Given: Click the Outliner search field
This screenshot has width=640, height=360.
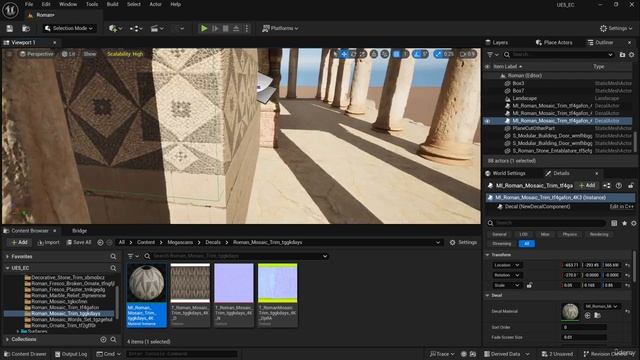Looking at the screenshot, I should [559, 54].
